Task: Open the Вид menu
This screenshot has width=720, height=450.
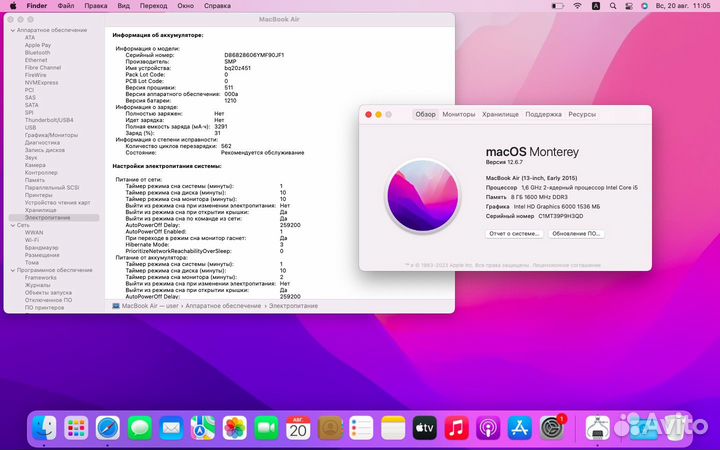Action: click(x=124, y=6)
